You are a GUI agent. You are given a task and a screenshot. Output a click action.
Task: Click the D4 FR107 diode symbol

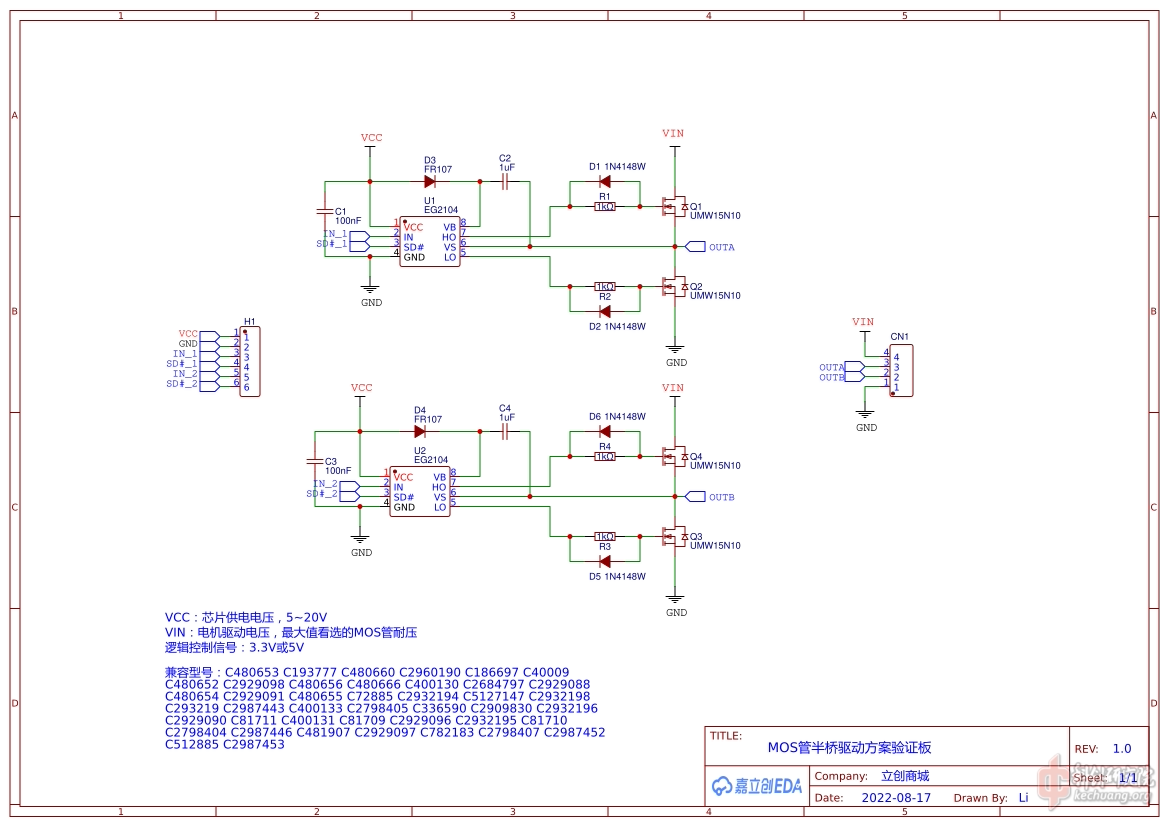pos(420,431)
